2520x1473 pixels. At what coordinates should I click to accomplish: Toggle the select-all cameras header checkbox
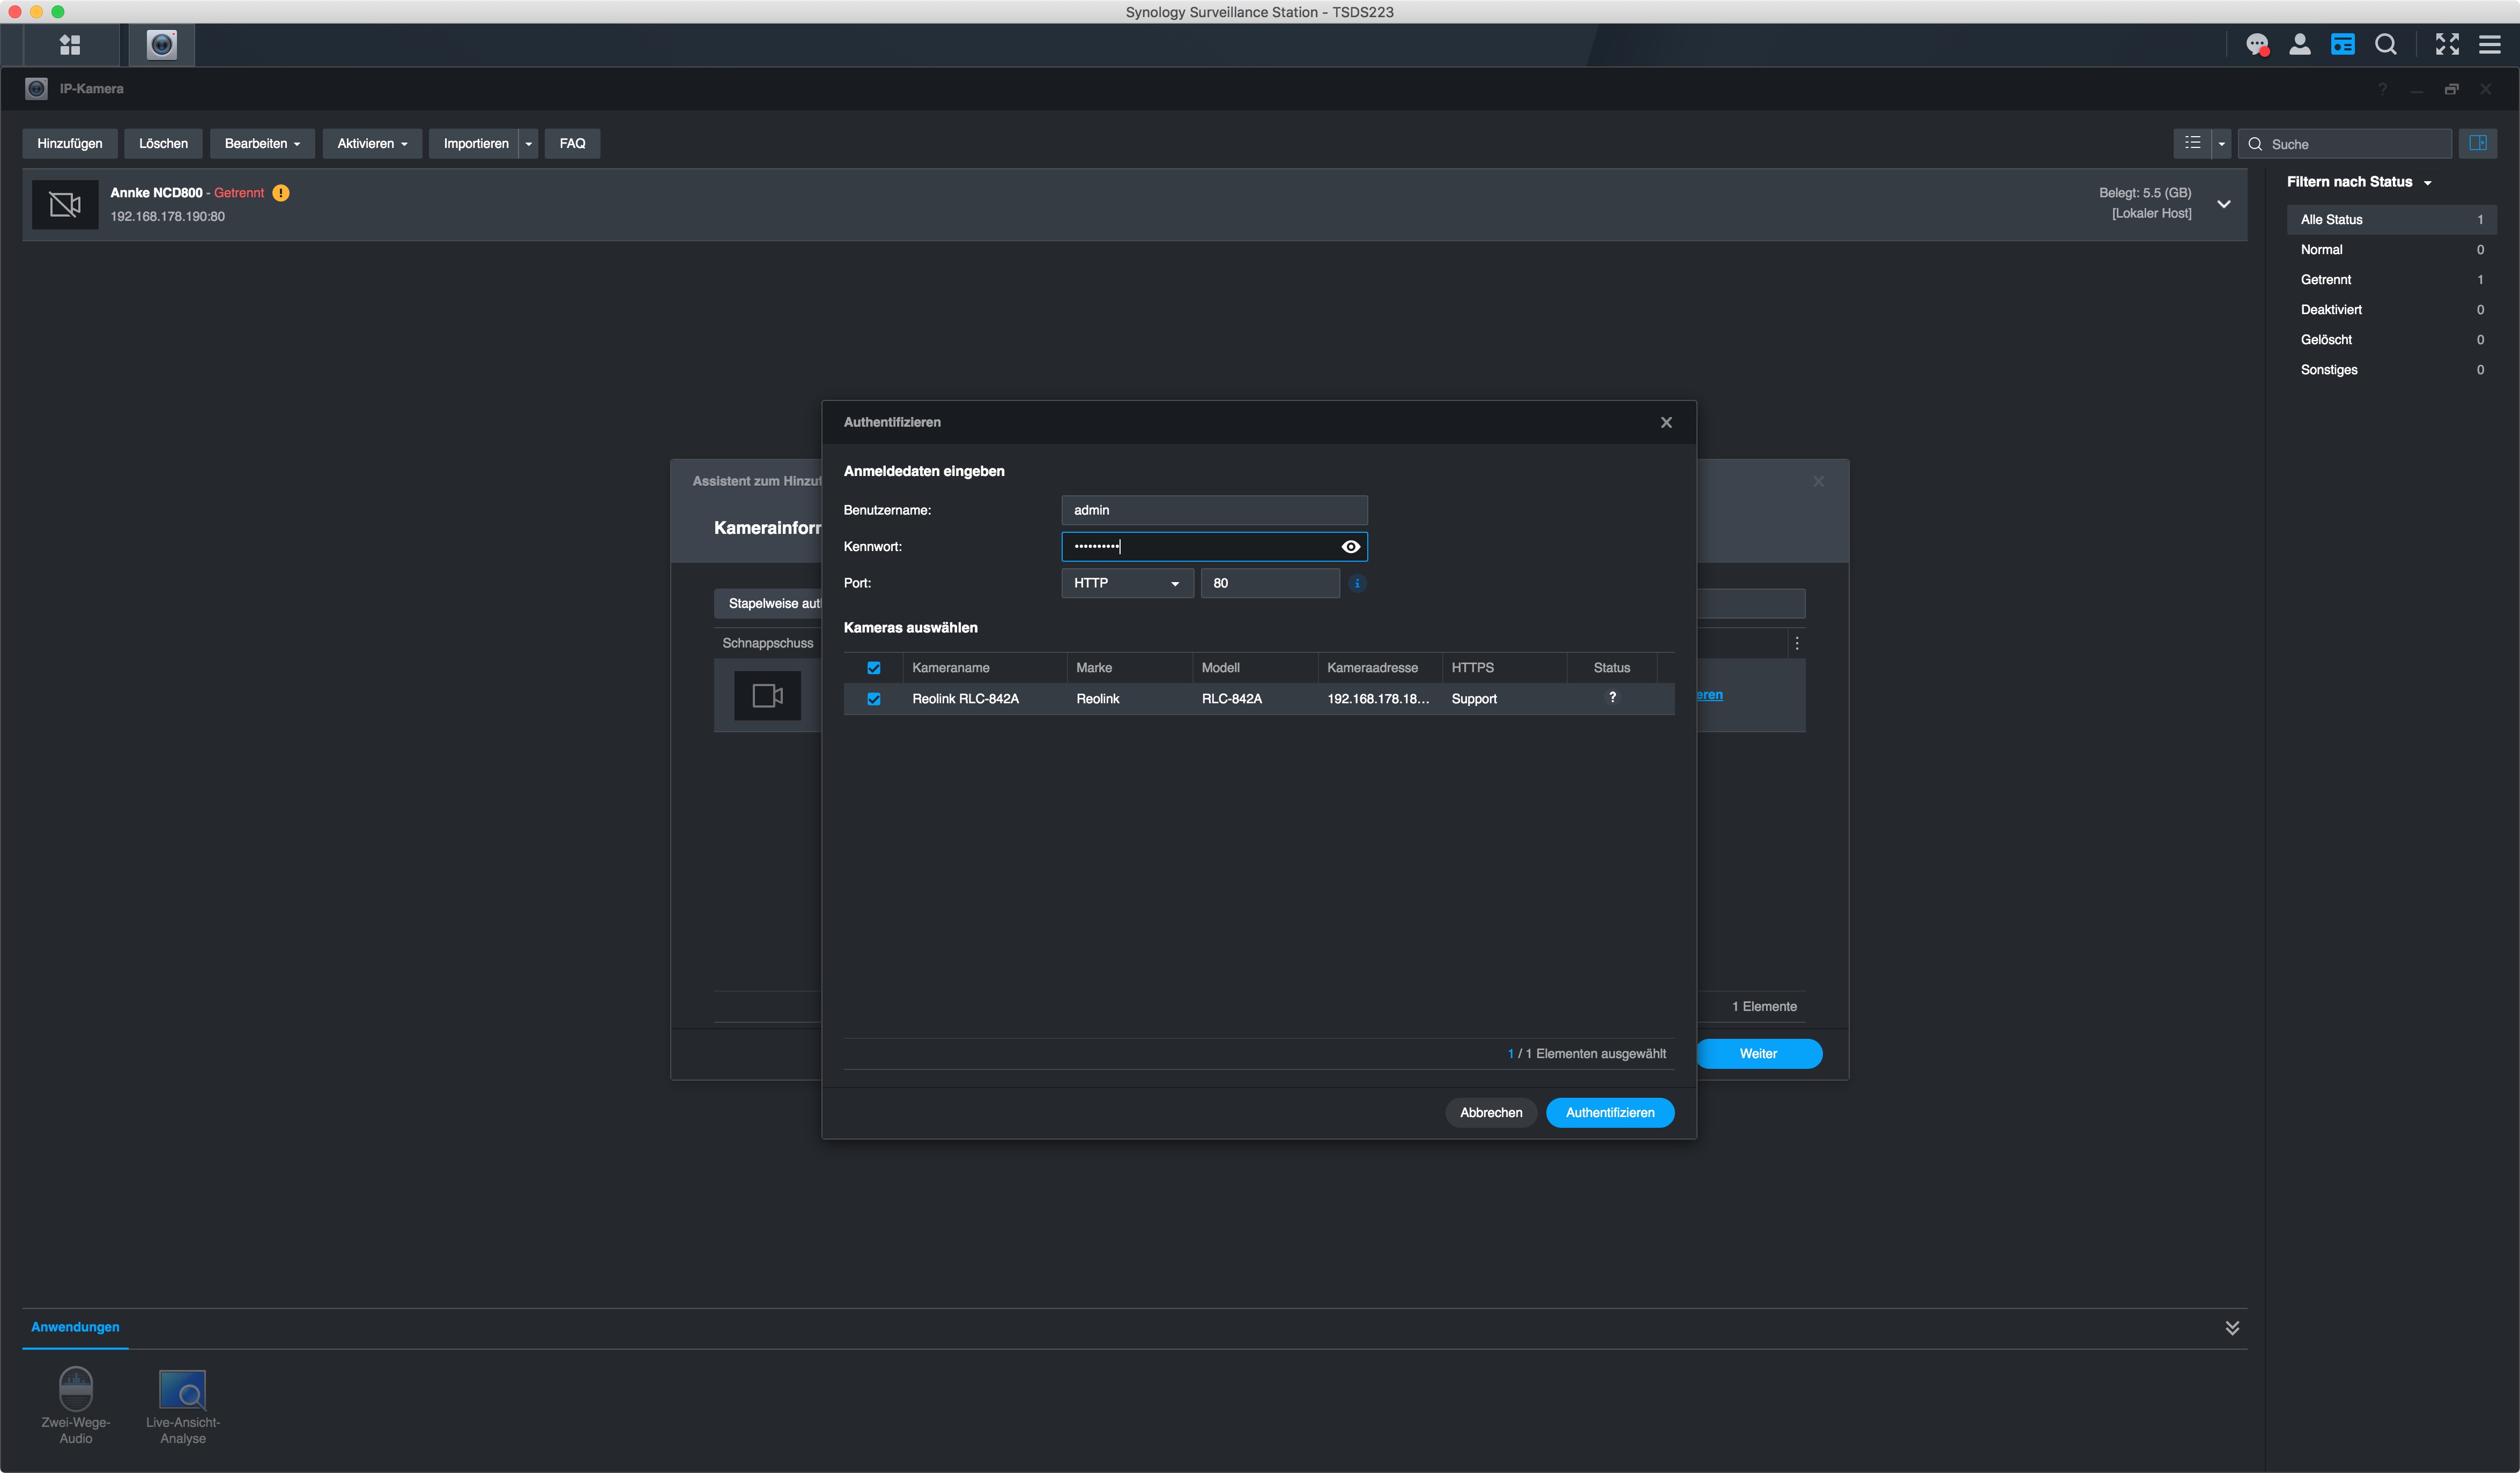[873, 668]
